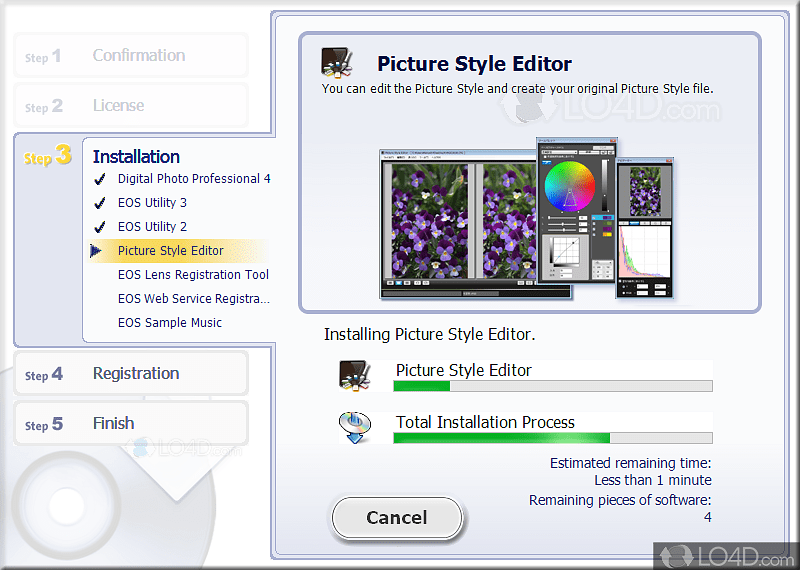Select Step 1 Confirmation

pyautogui.click(x=131, y=55)
